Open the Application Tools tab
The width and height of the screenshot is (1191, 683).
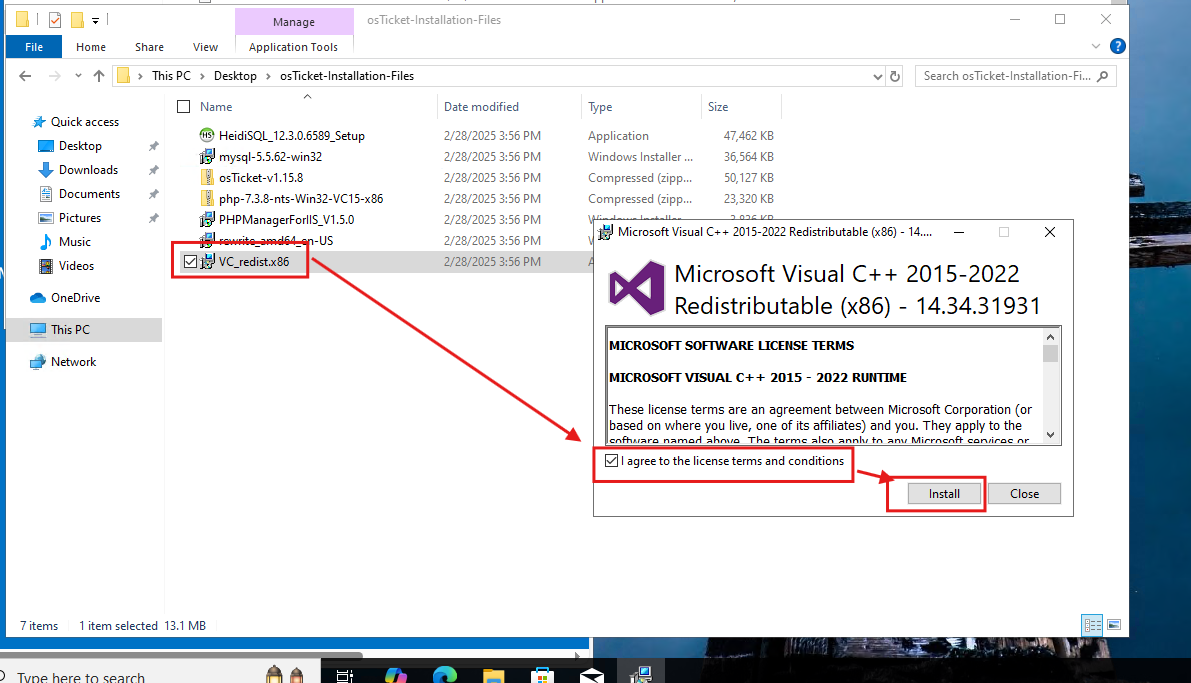click(x=293, y=47)
